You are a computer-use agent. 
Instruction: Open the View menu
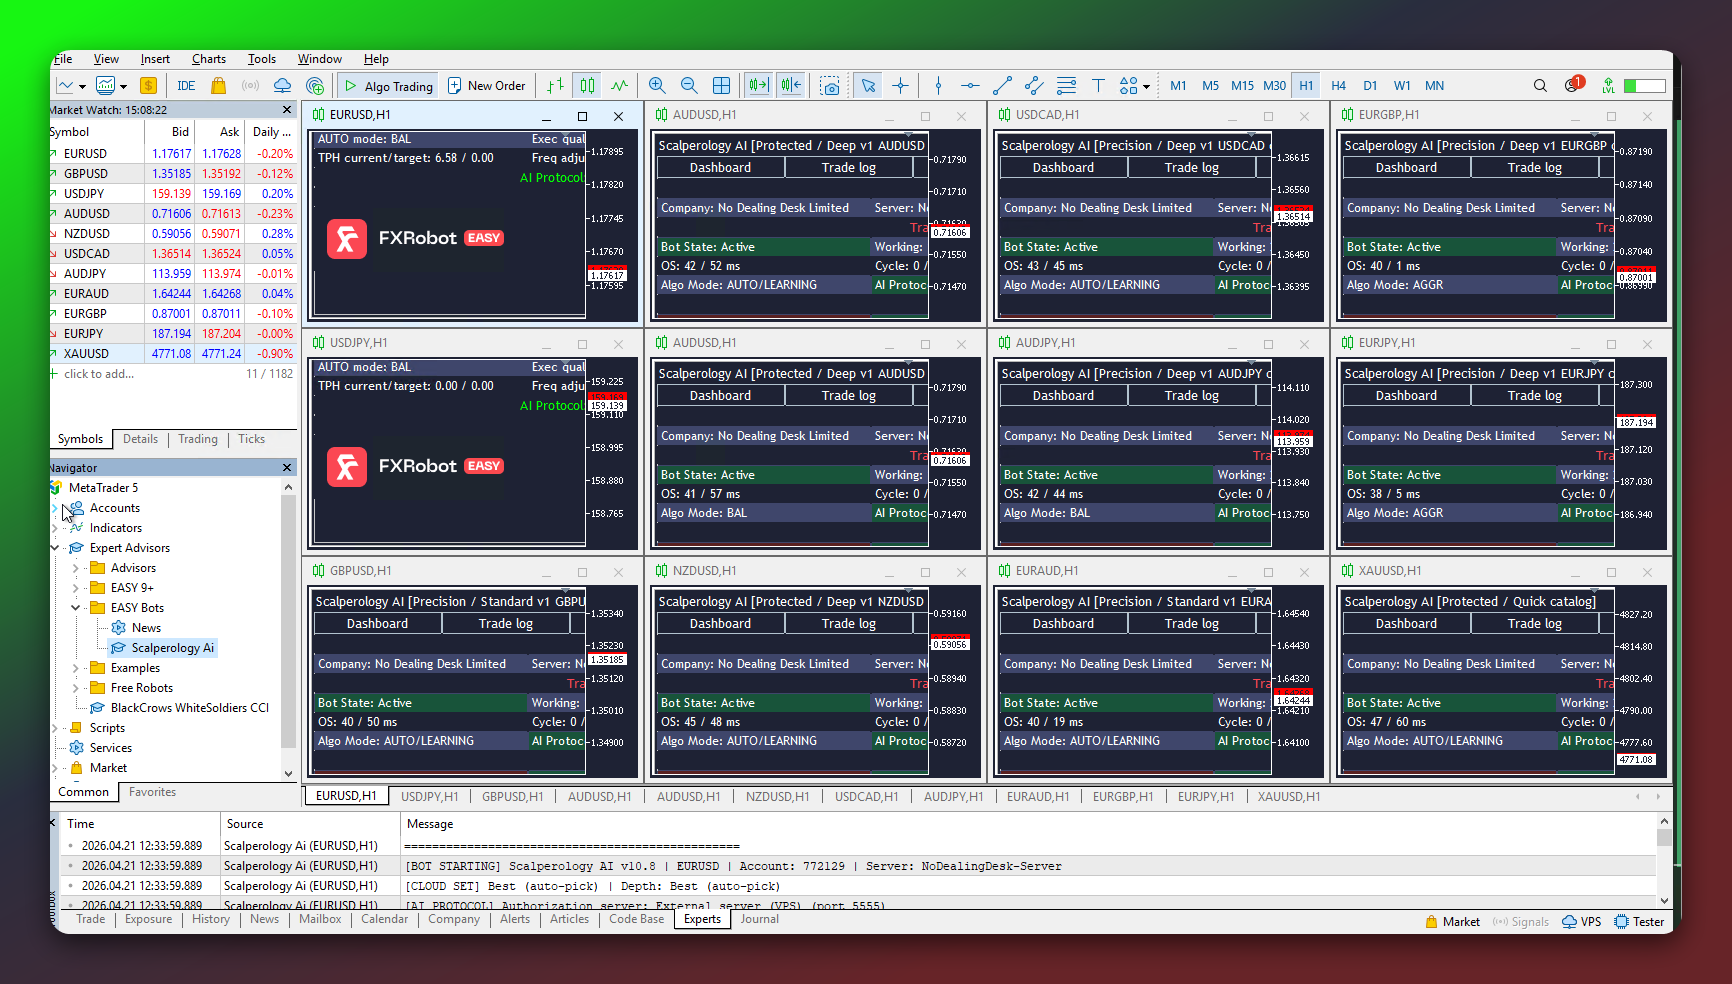tap(106, 58)
